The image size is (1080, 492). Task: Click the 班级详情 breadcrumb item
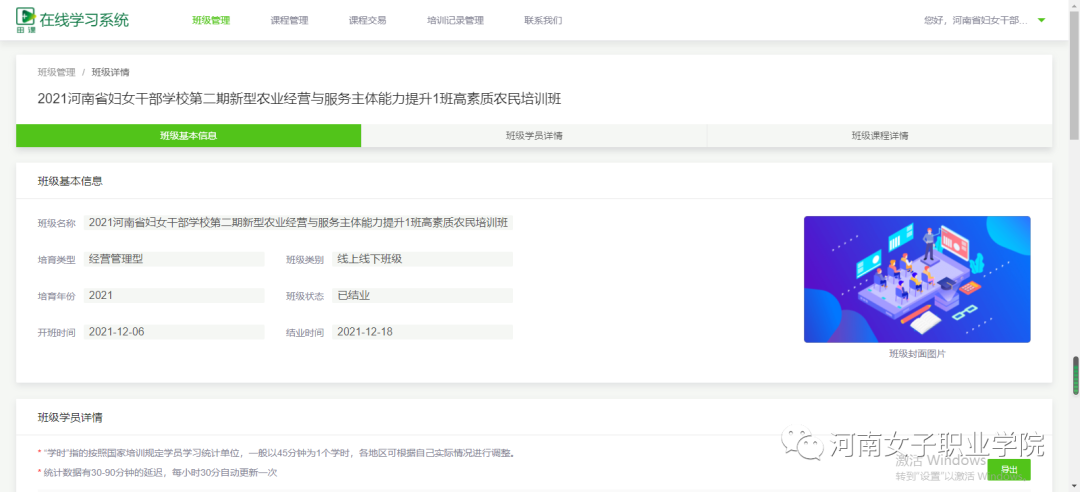[x=110, y=72]
